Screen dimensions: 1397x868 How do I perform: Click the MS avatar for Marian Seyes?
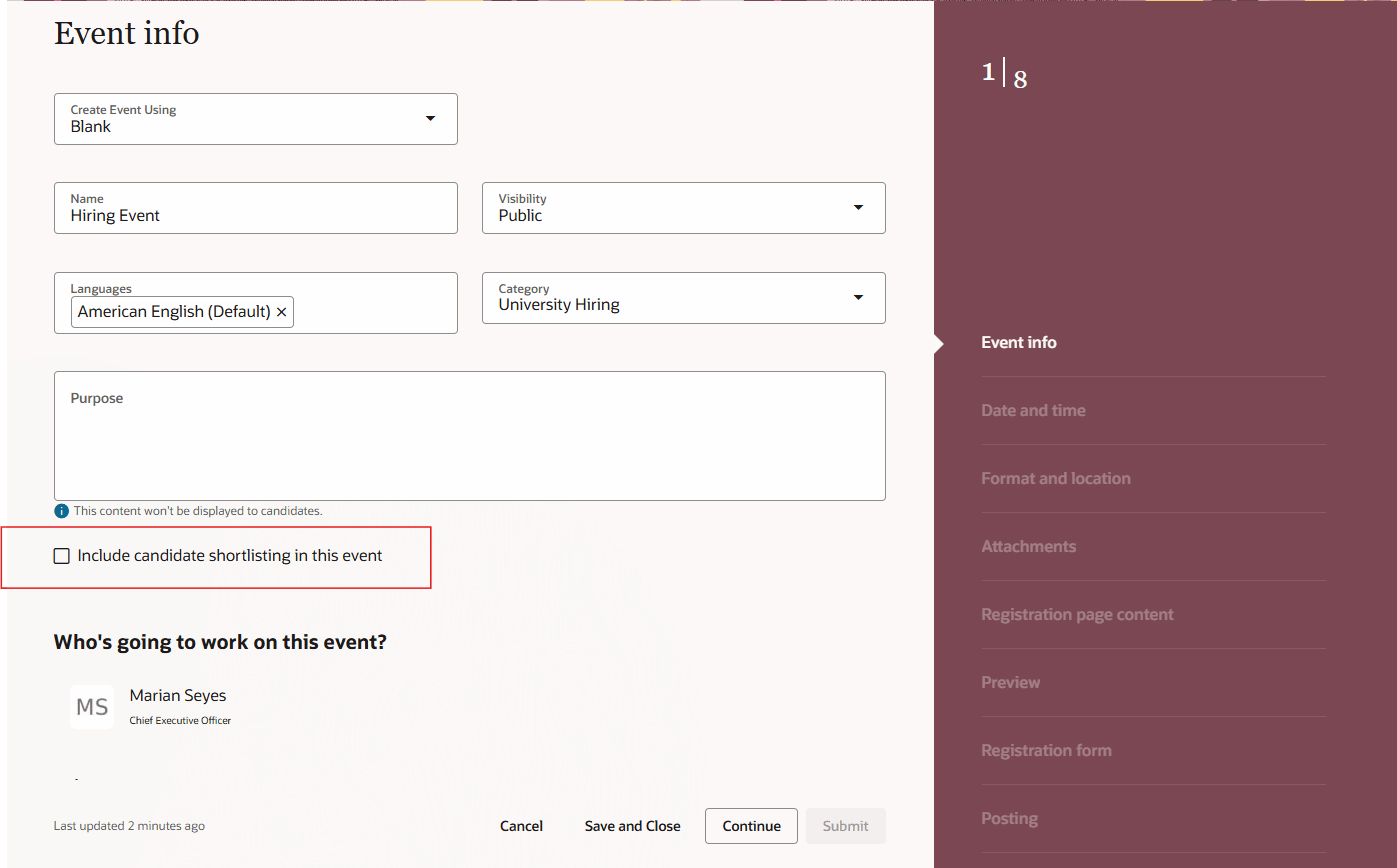[x=91, y=706]
